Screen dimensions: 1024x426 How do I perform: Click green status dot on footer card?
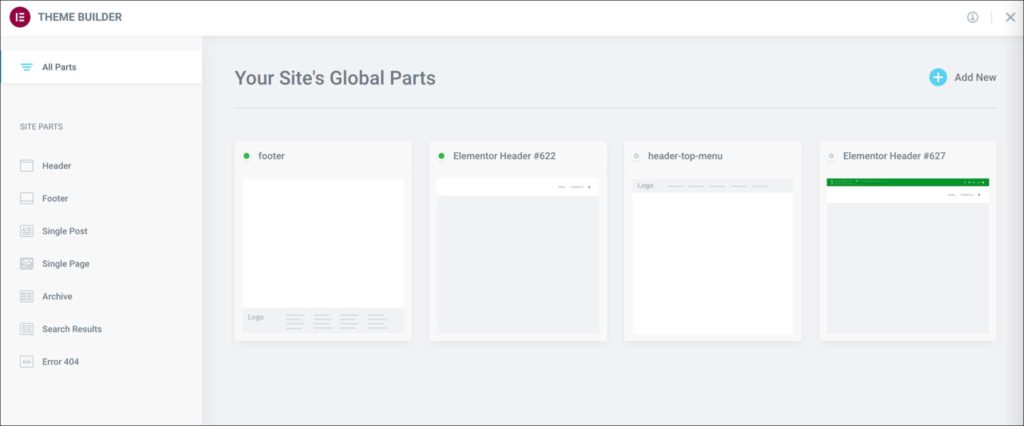click(x=246, y=156)
